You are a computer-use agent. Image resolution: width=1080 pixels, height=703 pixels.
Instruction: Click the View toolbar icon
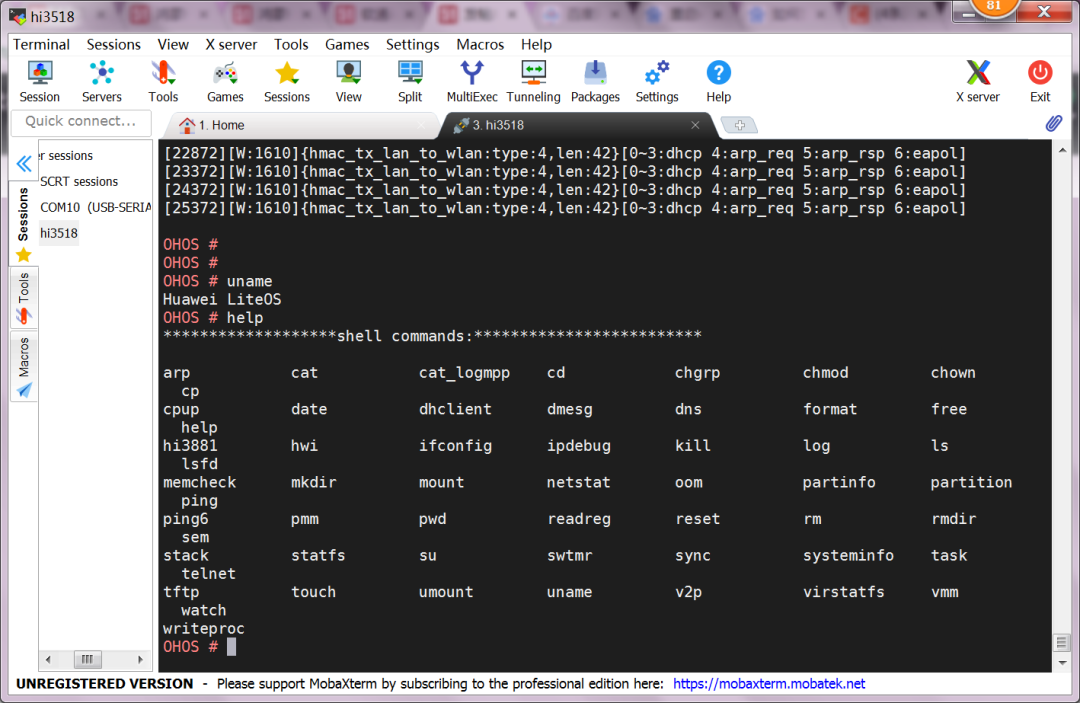(349, 81)
